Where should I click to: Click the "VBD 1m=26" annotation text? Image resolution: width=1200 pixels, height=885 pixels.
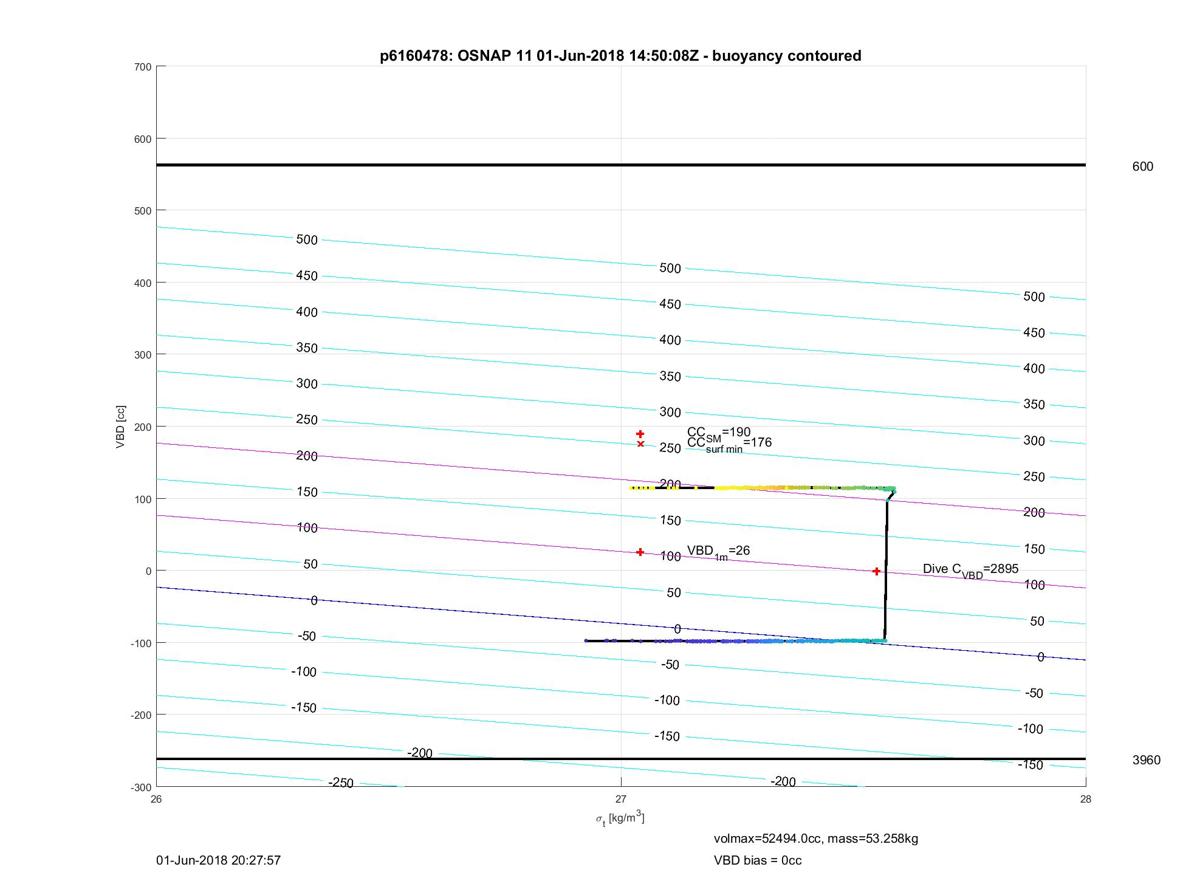coord(718,552)
